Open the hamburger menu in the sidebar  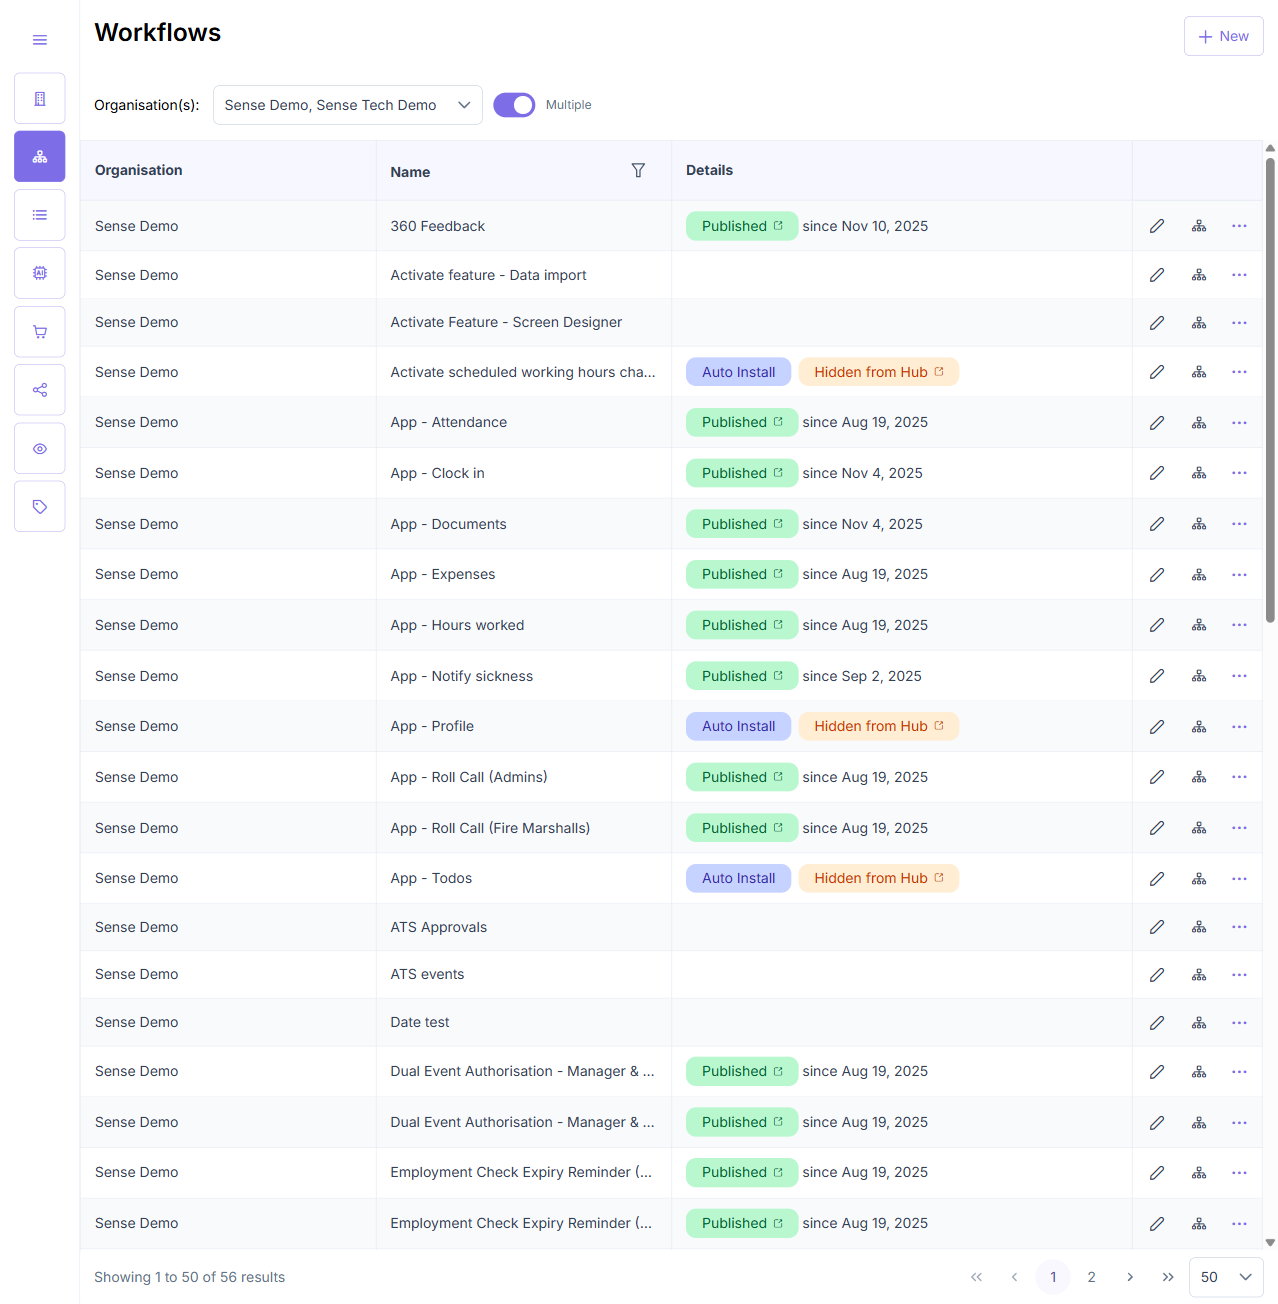pyautogui.click(x=40, y=40)
